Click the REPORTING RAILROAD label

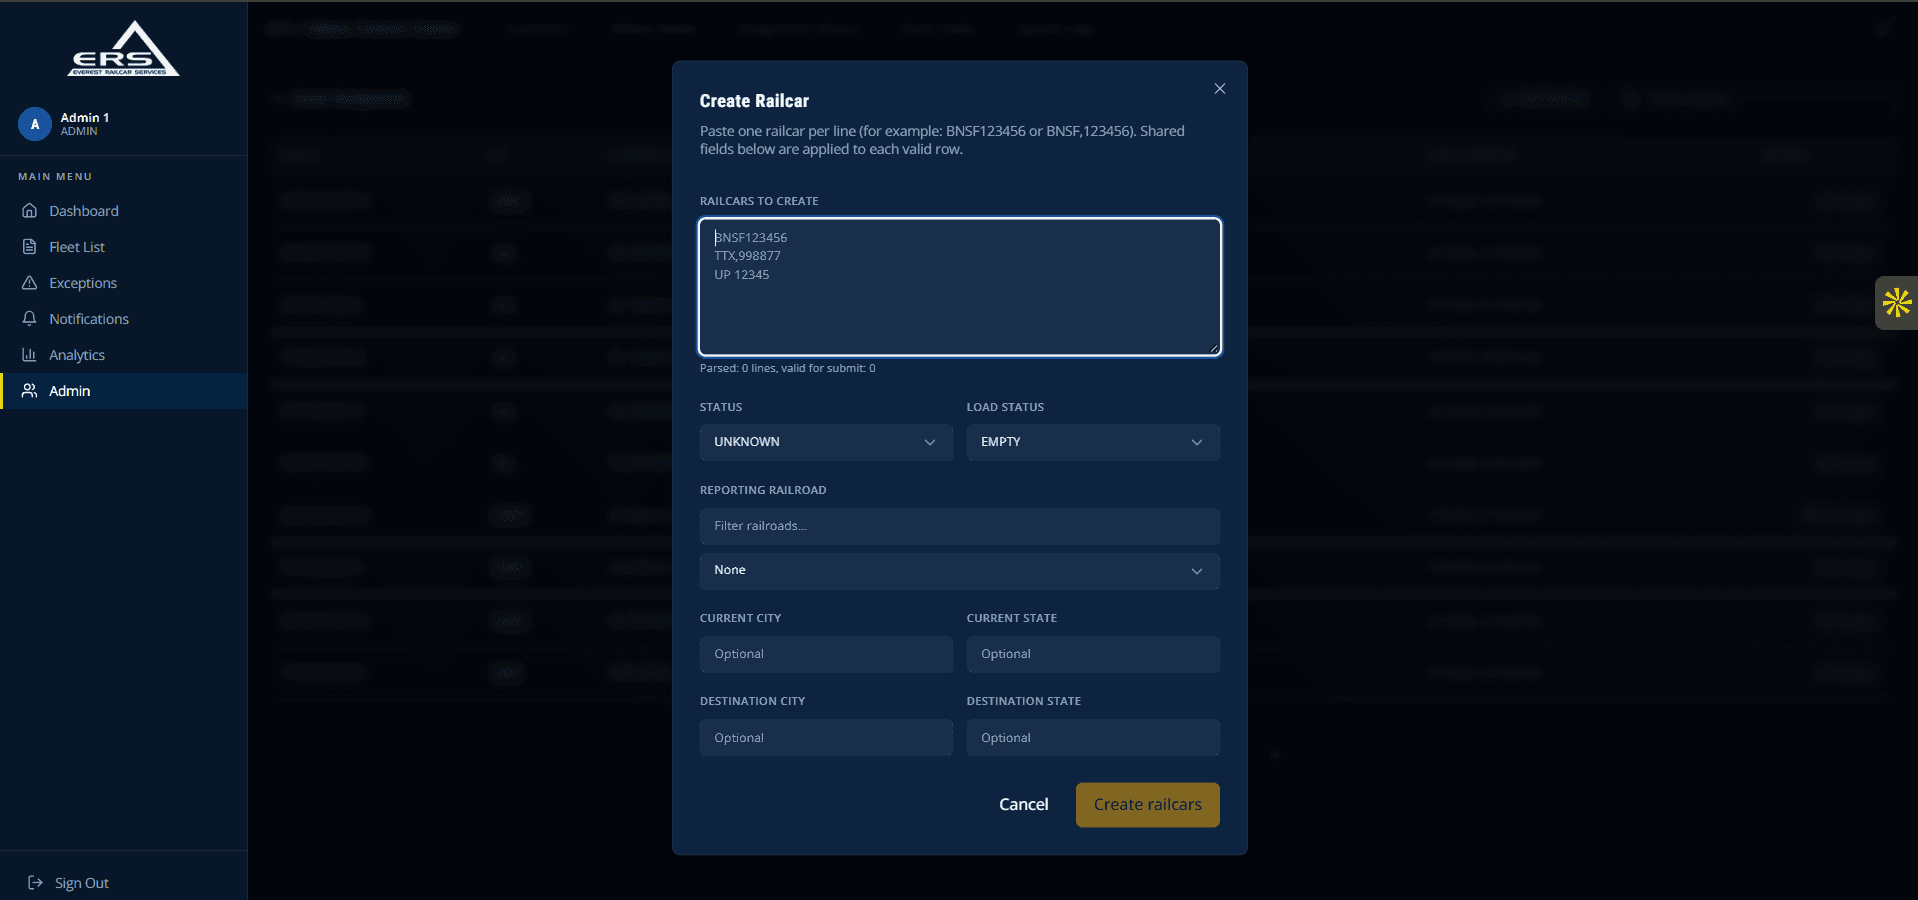(763, 490)
